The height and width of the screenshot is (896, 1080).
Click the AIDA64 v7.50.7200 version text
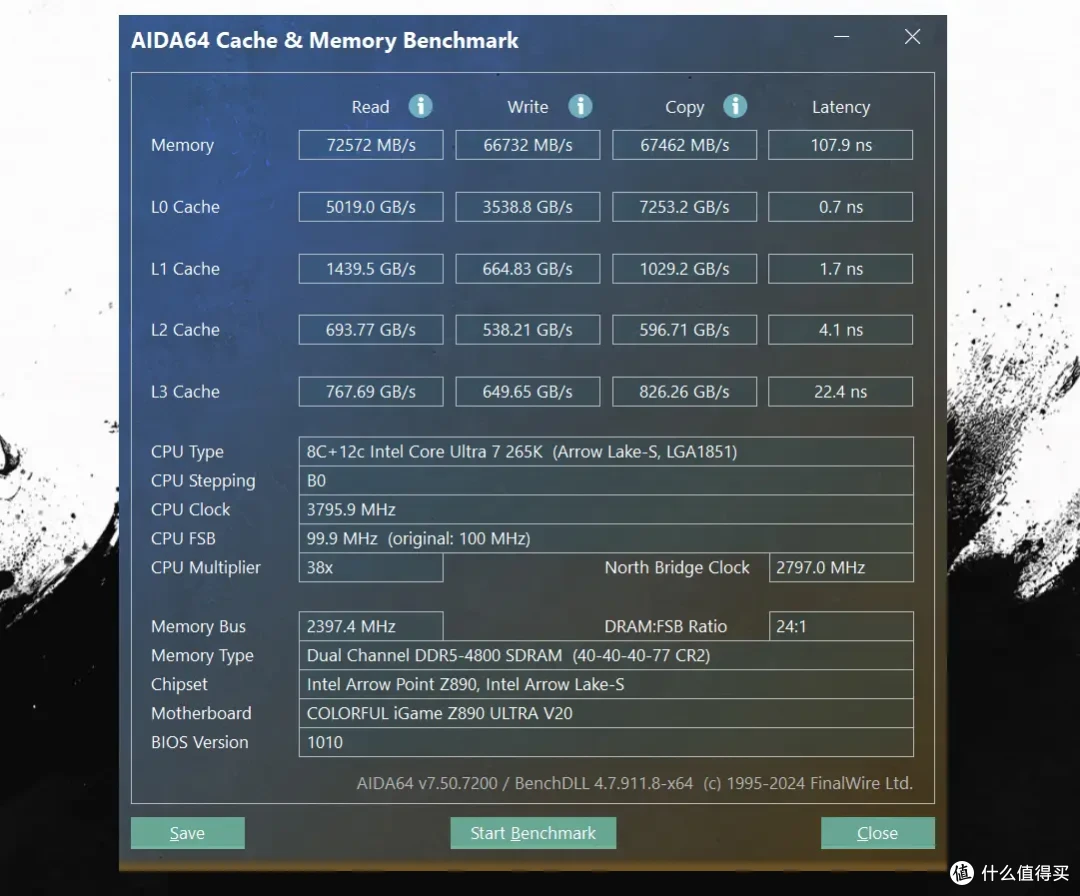pos(634,783)
